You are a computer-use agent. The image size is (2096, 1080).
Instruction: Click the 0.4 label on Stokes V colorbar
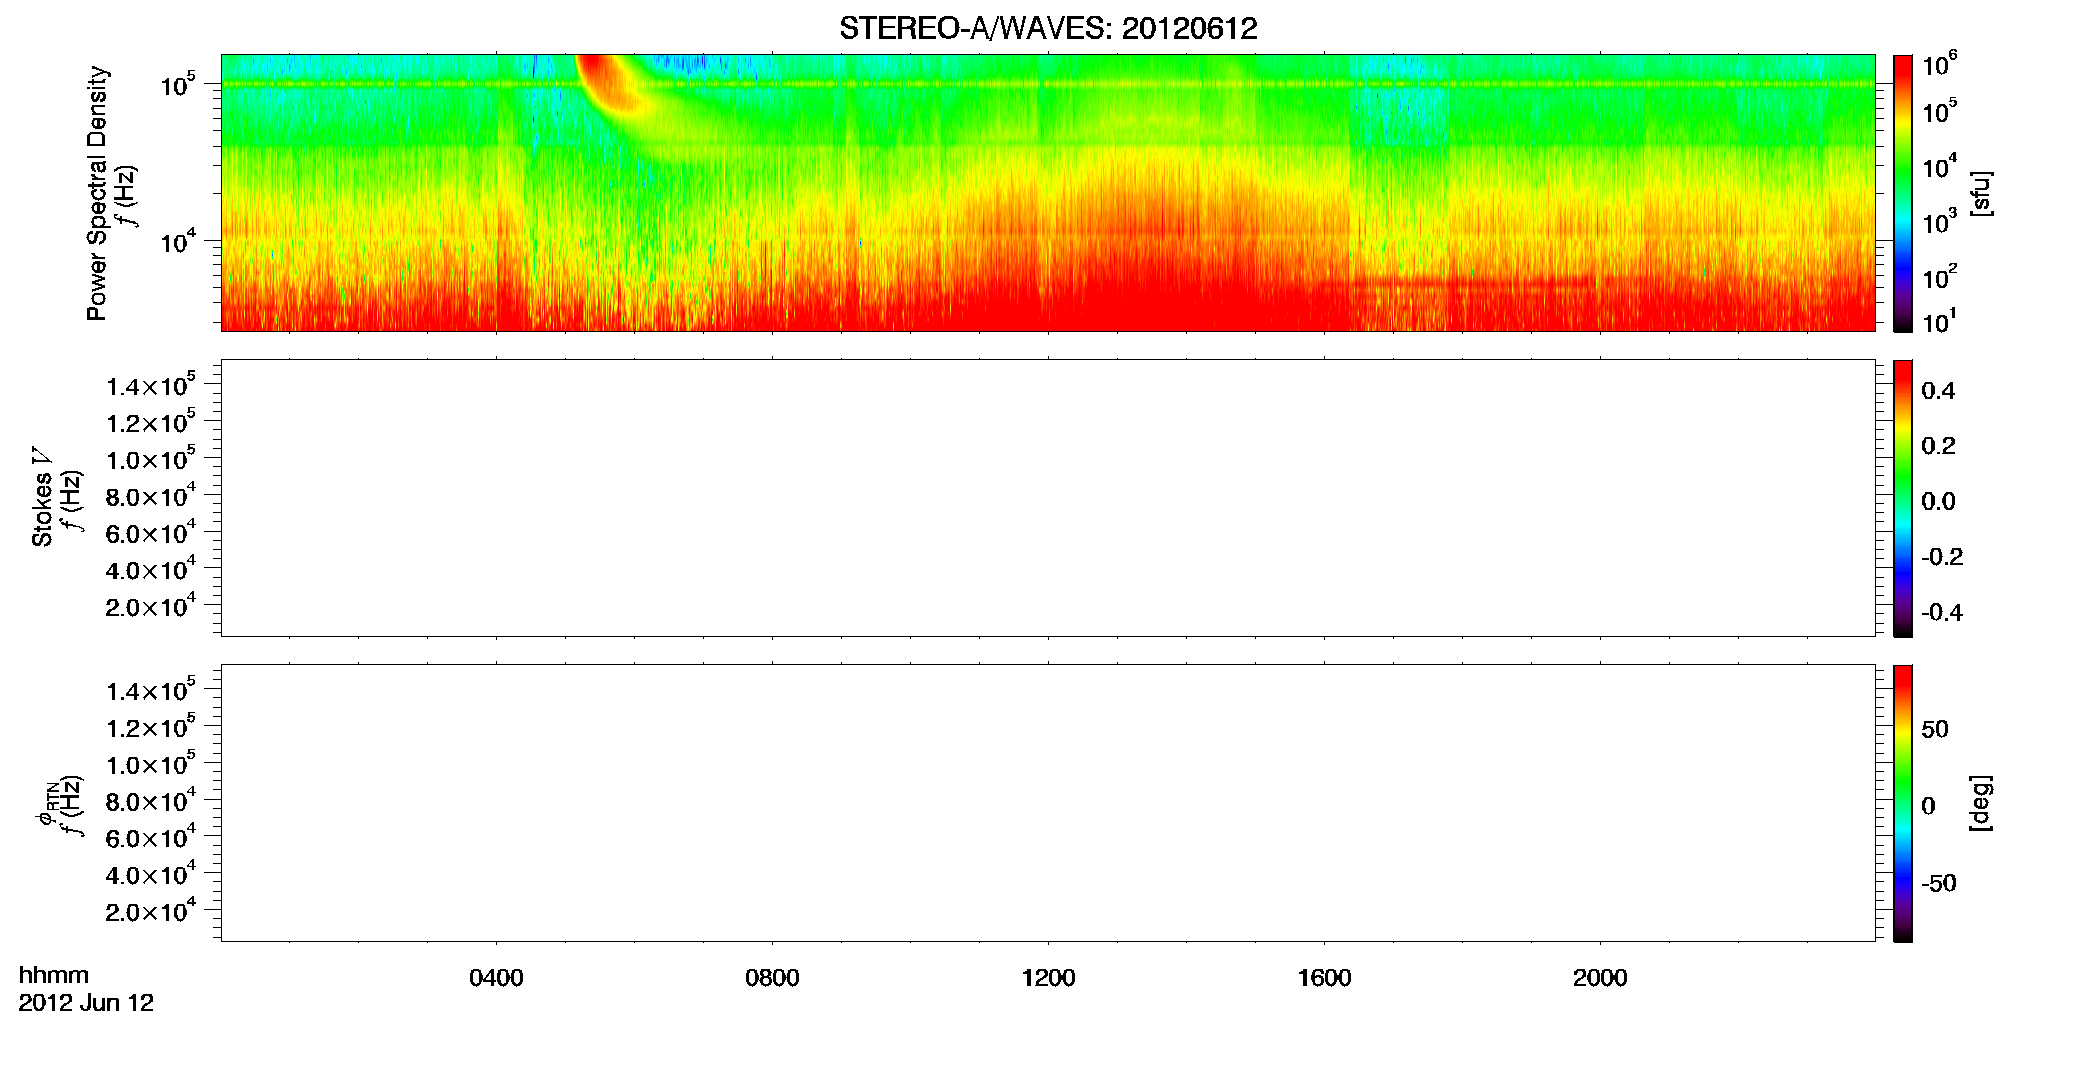click(1938, 391)
